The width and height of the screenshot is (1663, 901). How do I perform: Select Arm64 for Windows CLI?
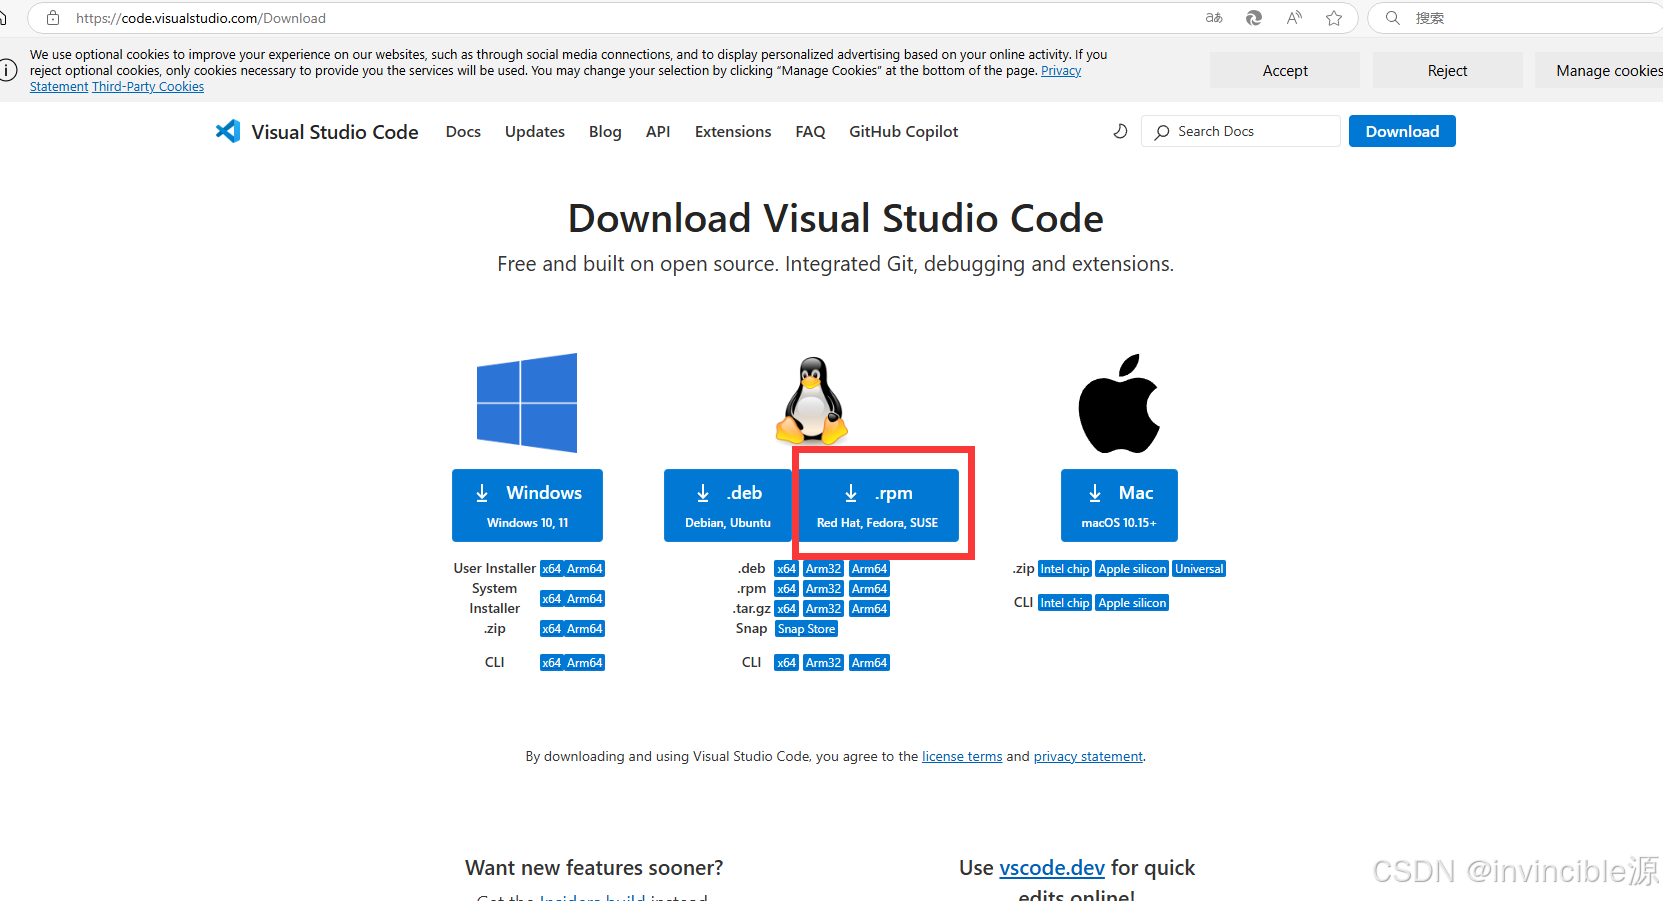[585, 663]
